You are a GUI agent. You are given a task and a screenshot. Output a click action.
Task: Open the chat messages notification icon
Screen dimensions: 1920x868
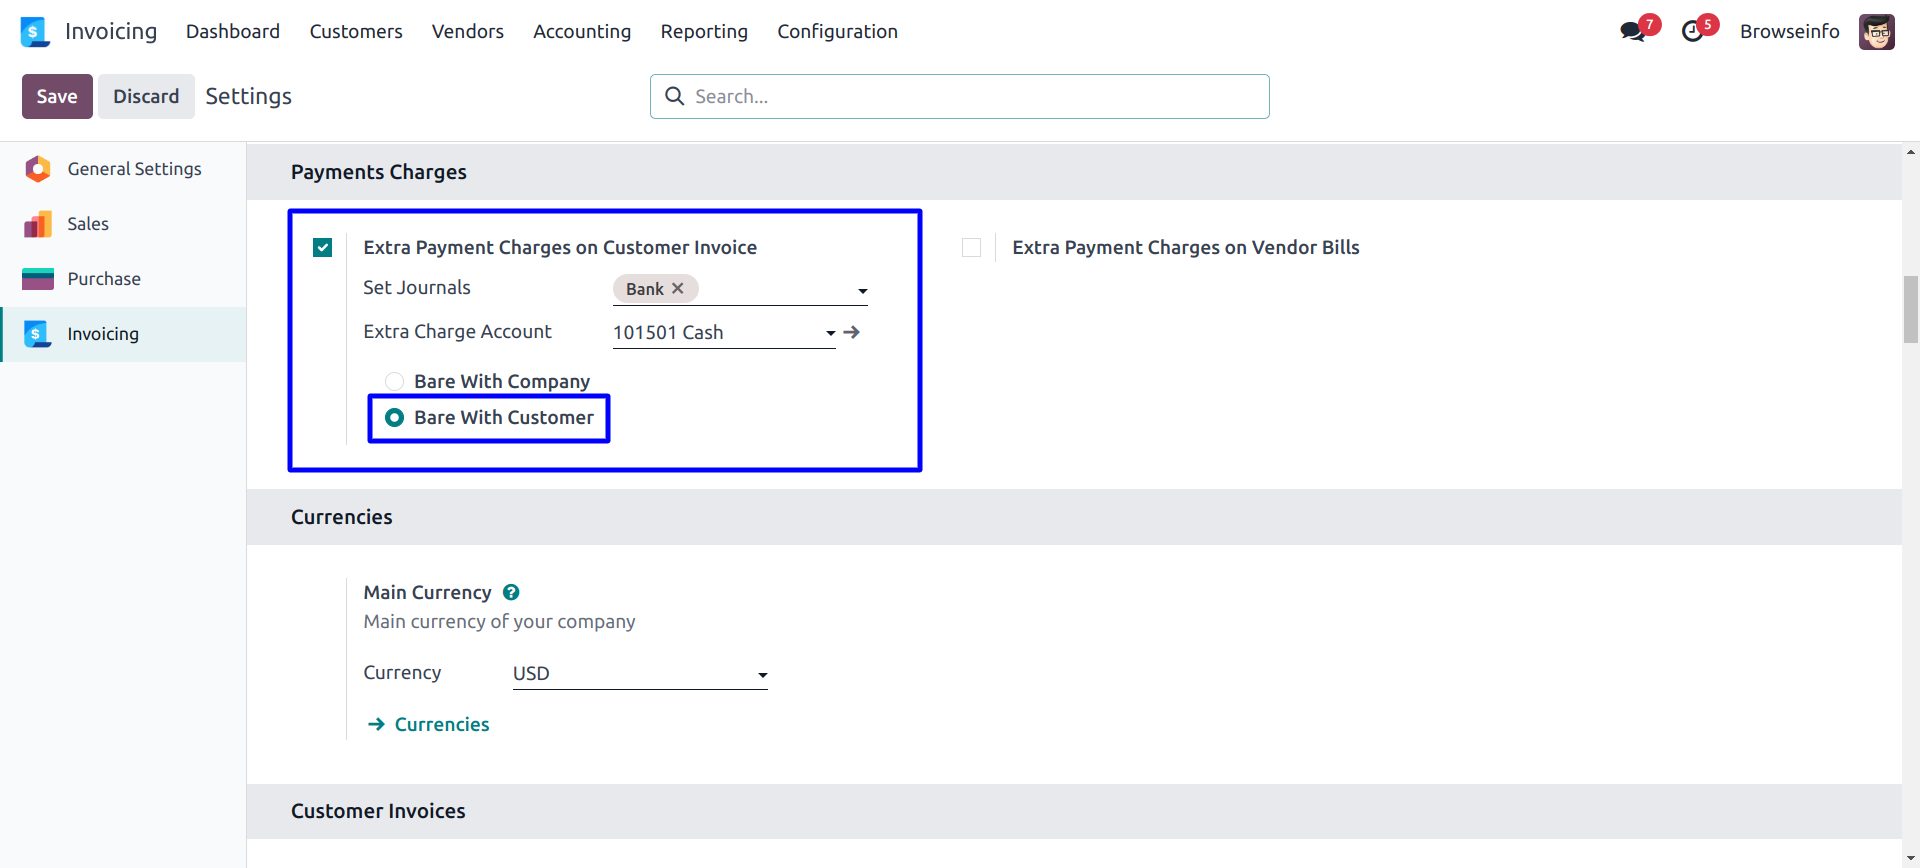click(1632, 31)
